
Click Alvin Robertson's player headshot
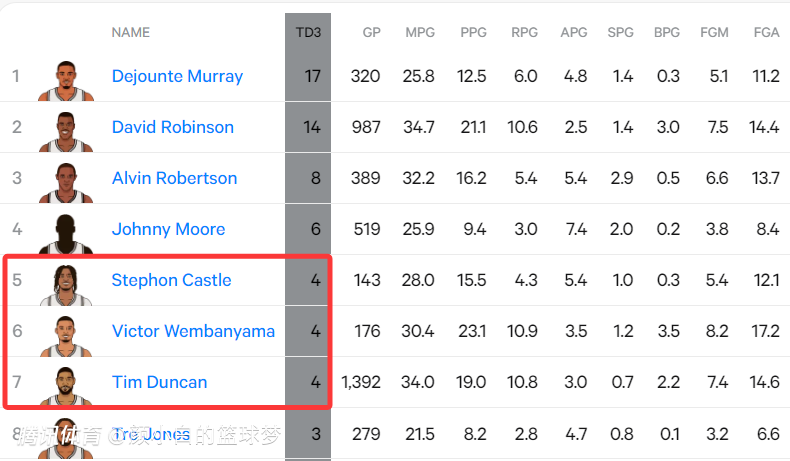pos(66,180)
